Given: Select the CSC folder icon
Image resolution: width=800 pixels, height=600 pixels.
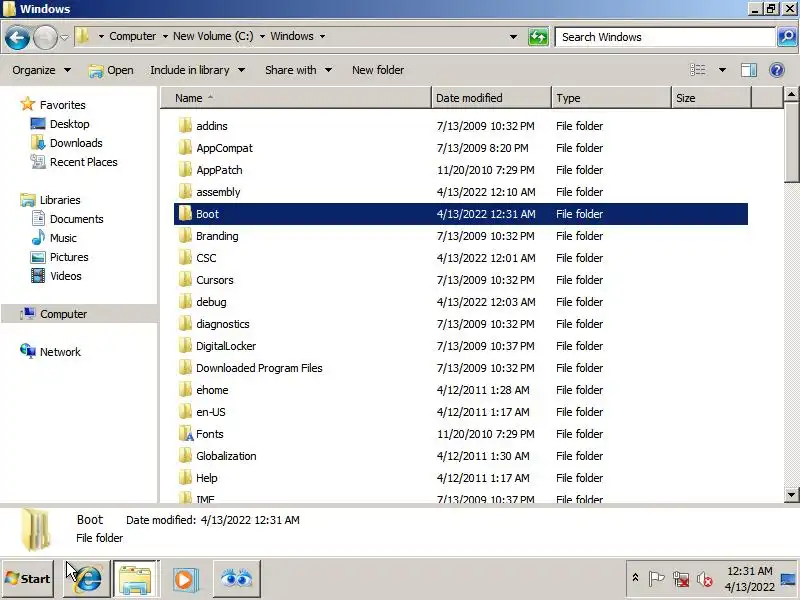Looking at the screenshot, I should click(x=185, y=257).
